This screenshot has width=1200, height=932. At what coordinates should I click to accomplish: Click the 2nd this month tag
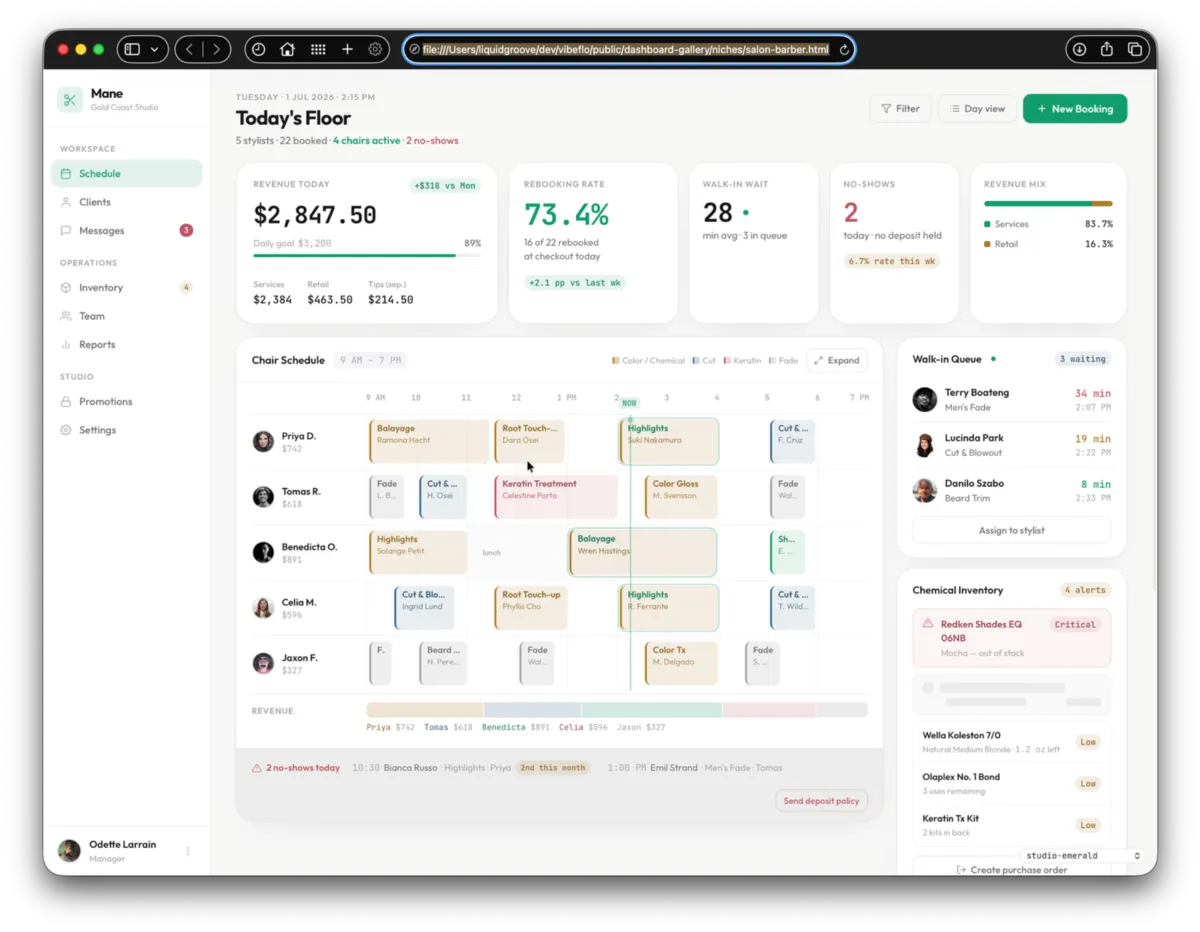tap(553, 768)
